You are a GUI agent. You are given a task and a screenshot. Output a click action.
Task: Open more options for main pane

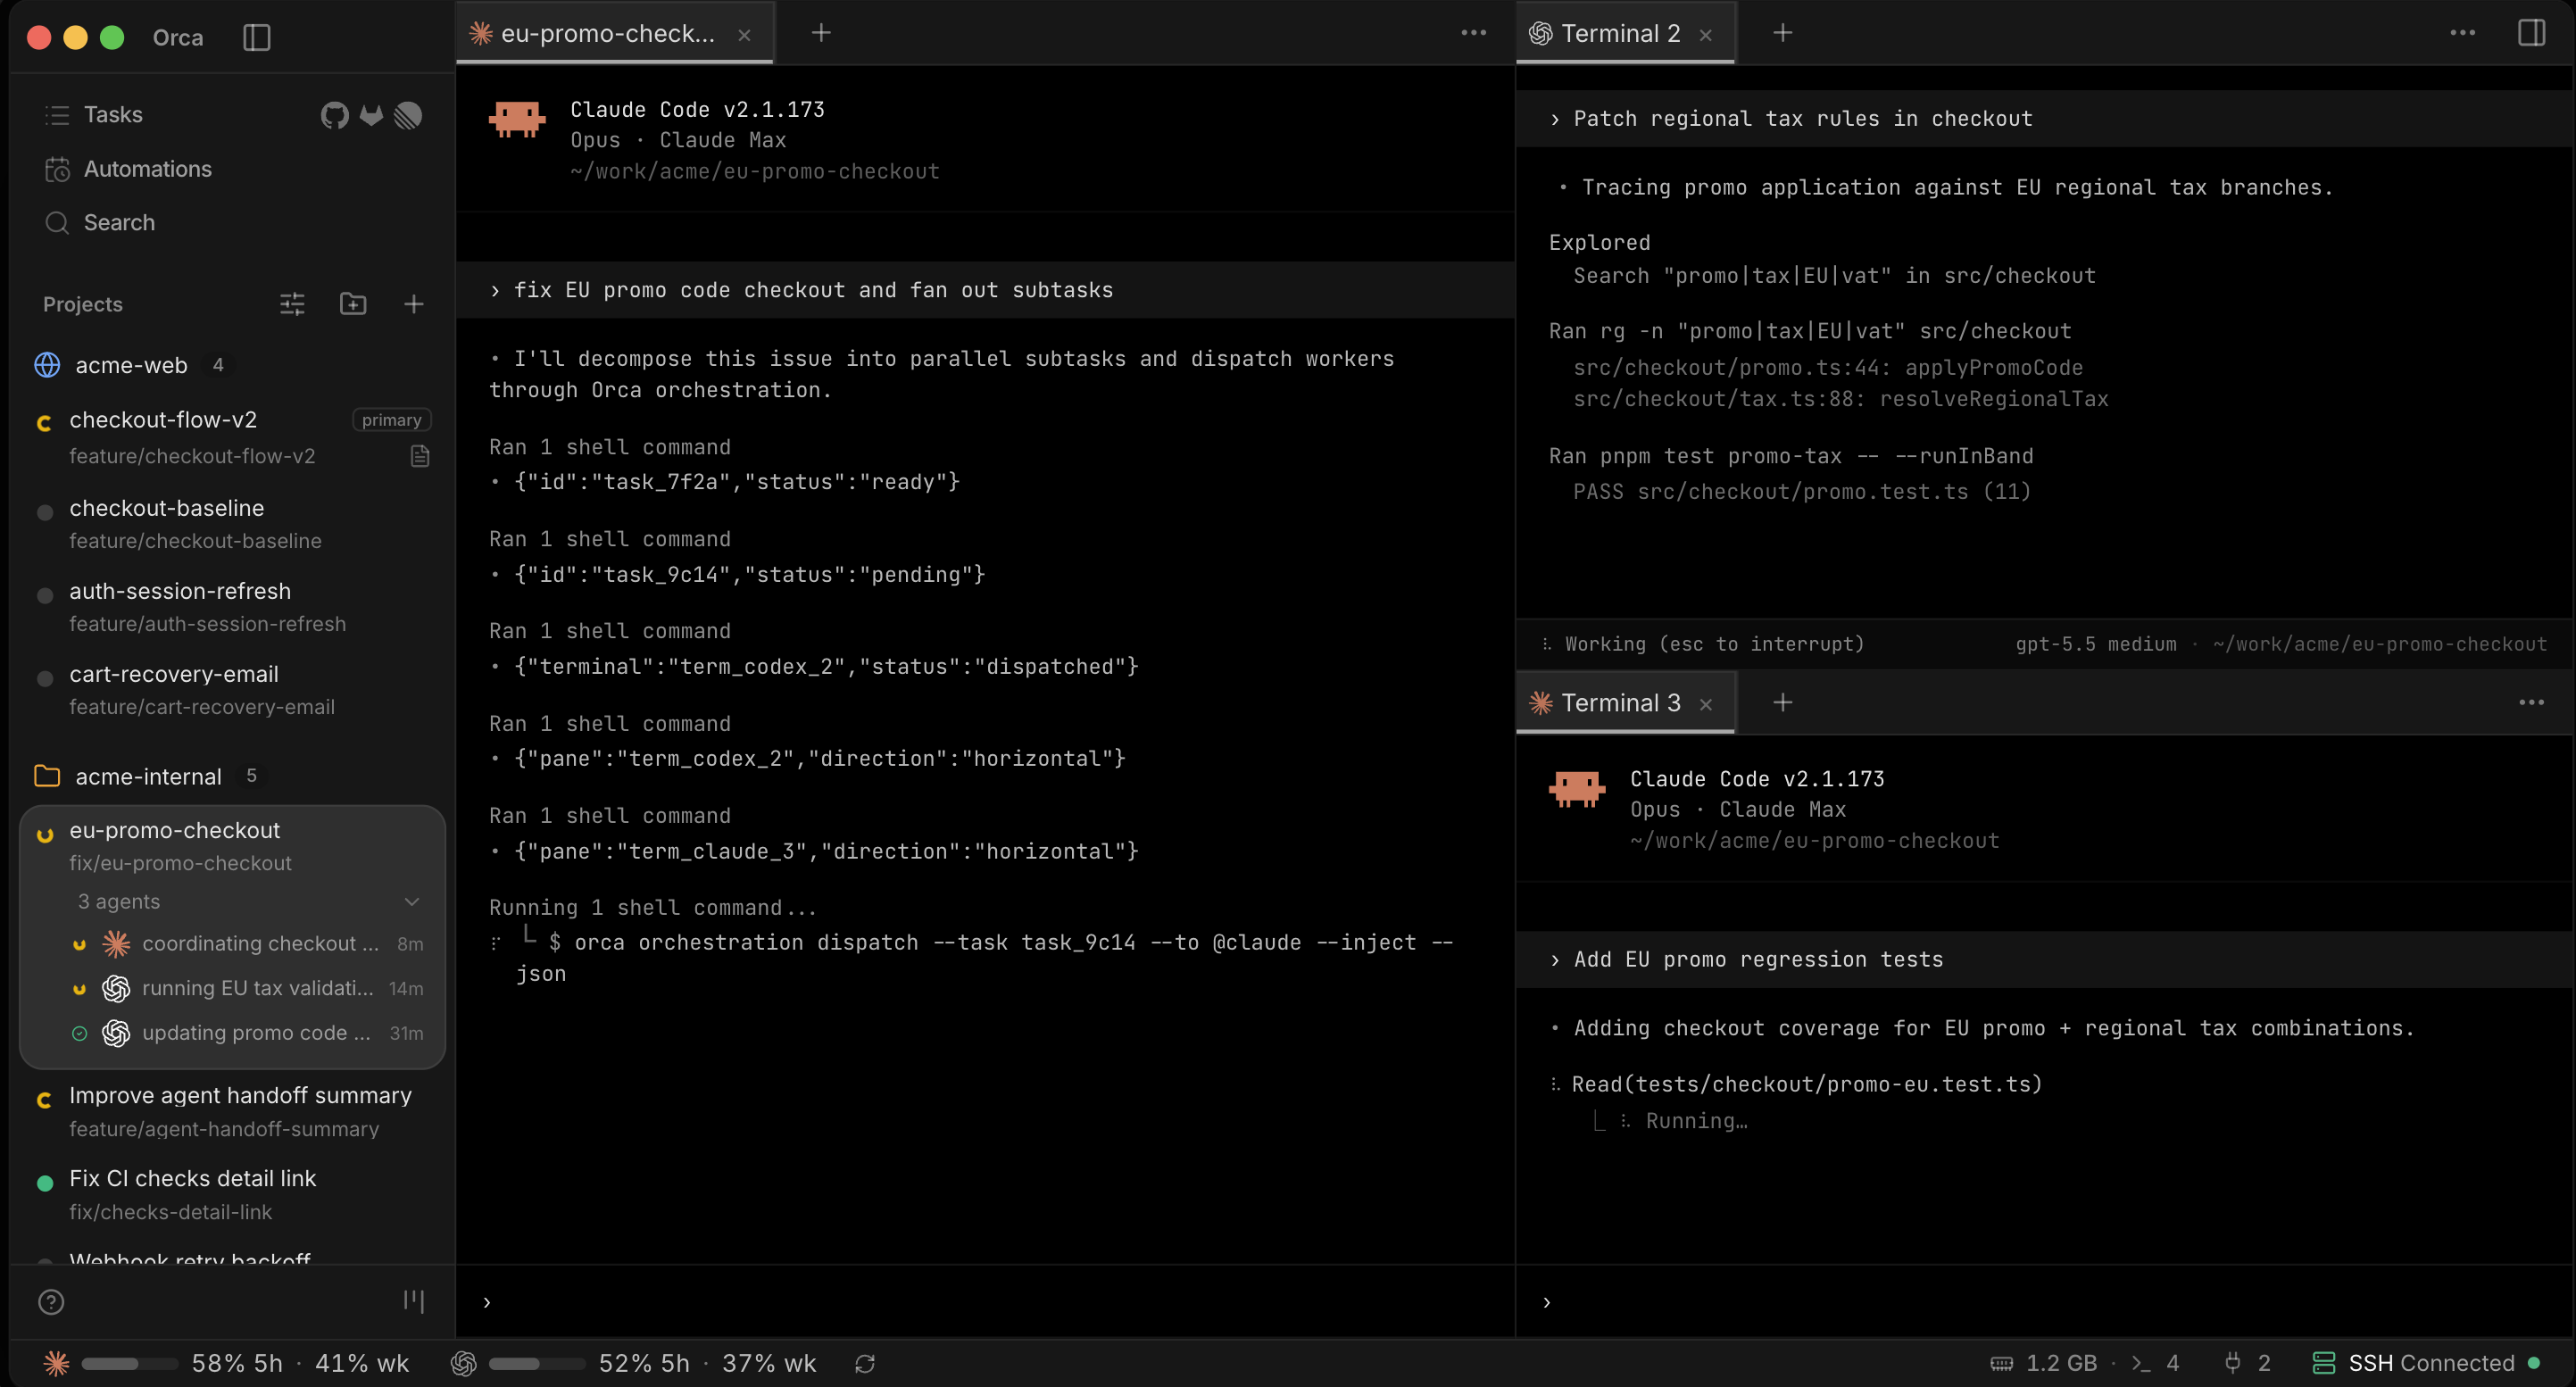1473,33
